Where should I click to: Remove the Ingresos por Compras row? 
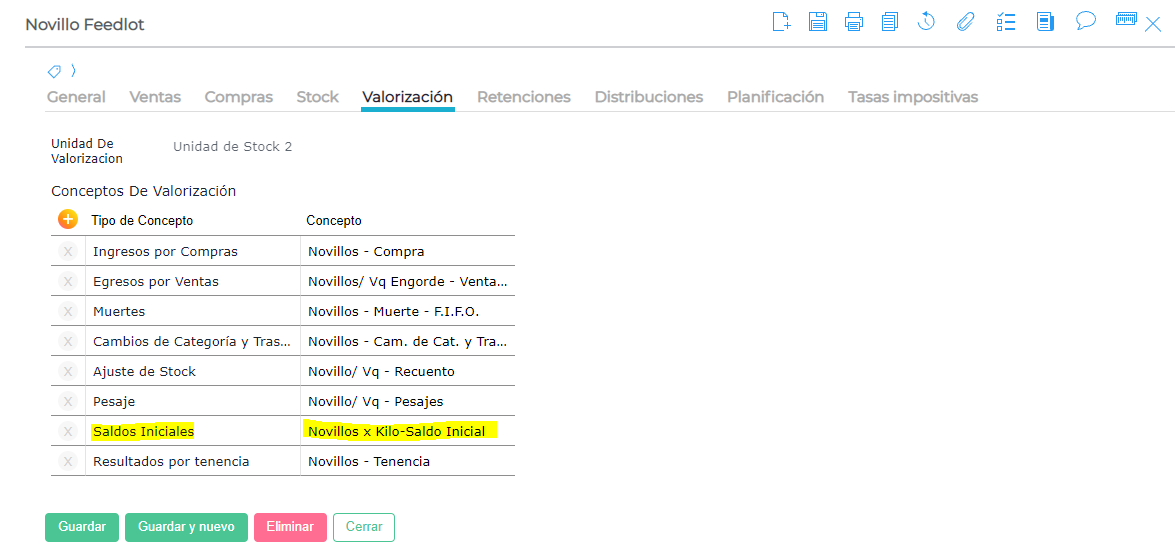[67, 252]
